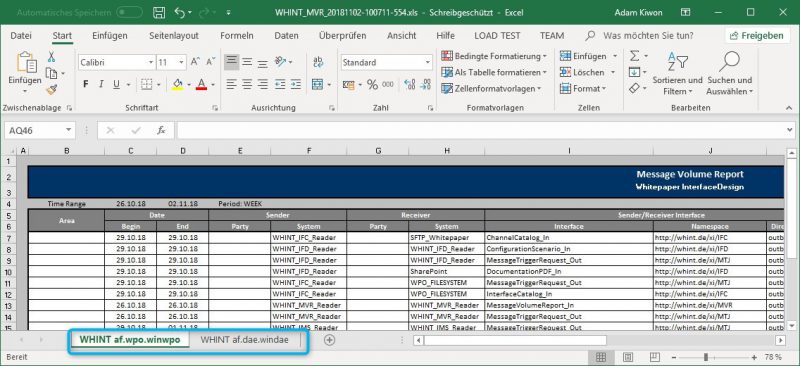Switch to Page Layout view icon

pos(628,357)
